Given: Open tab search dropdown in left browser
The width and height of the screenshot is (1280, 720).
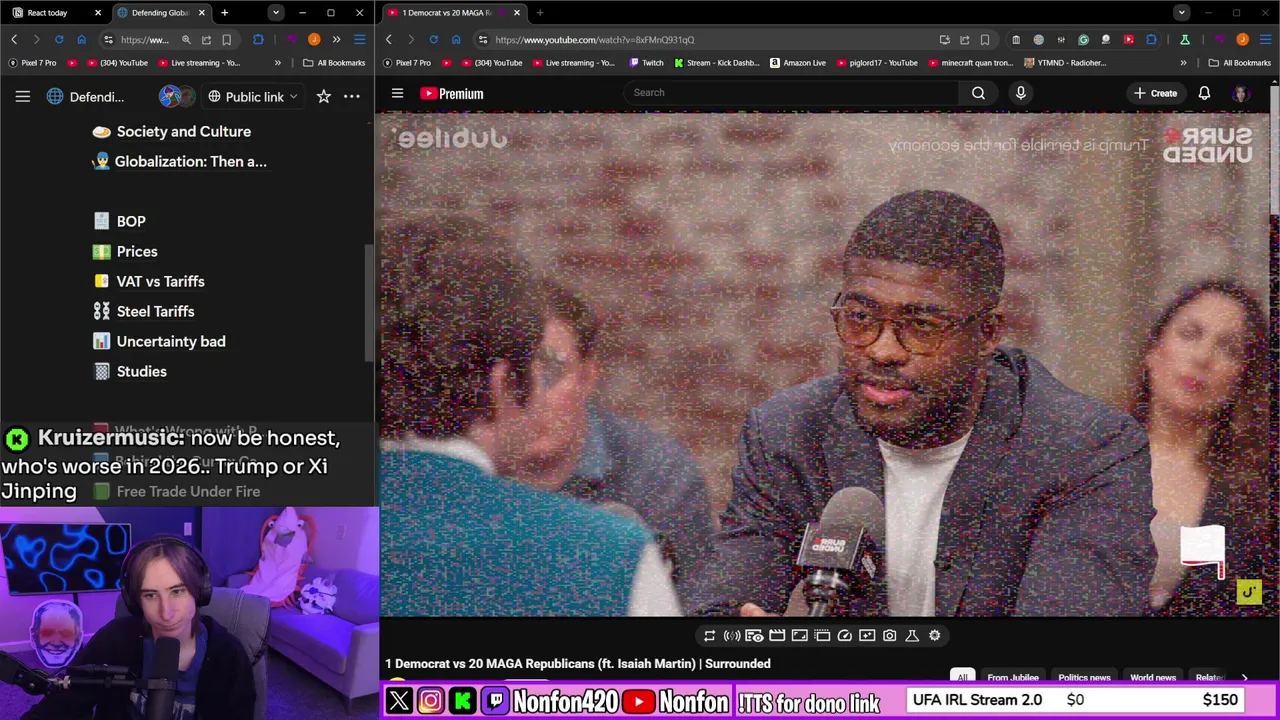Looking at the screenshot, I should [276, 13].
